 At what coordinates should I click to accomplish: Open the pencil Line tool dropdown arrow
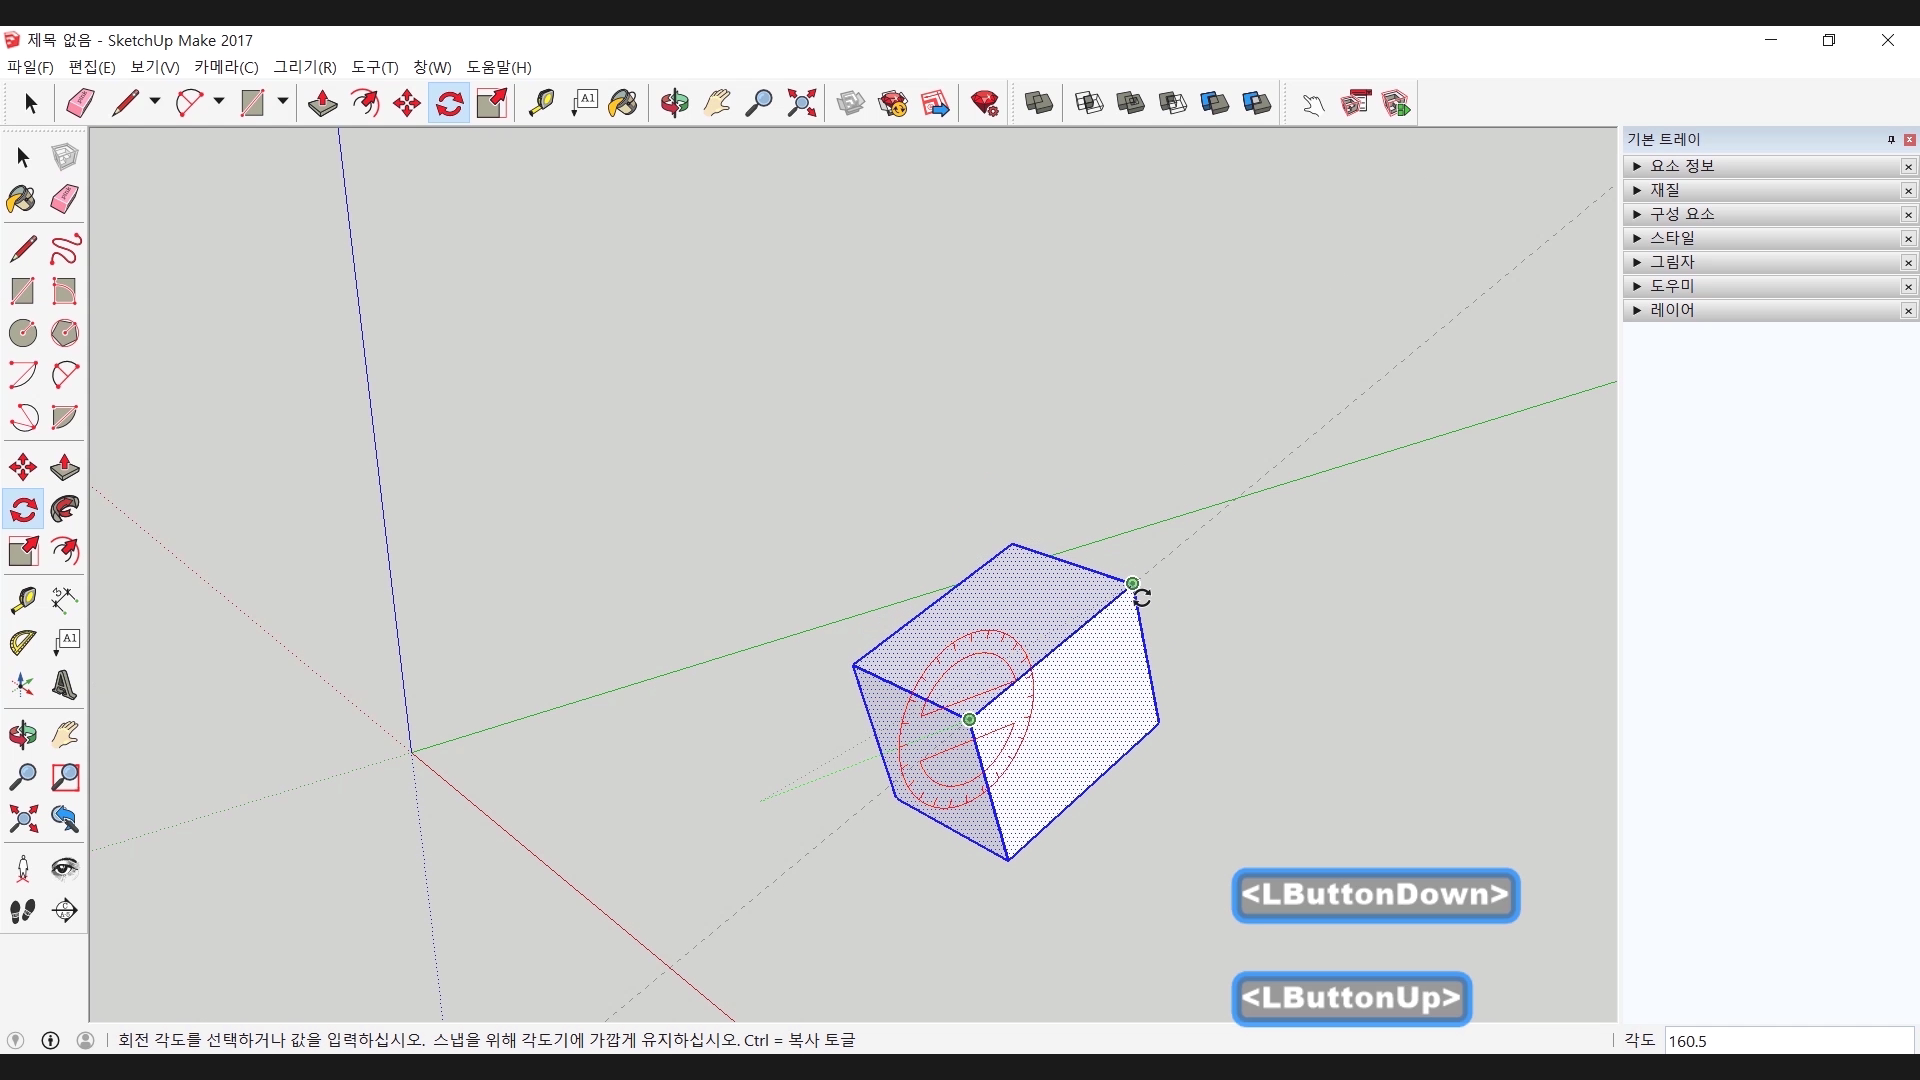(x=155, y=102)
